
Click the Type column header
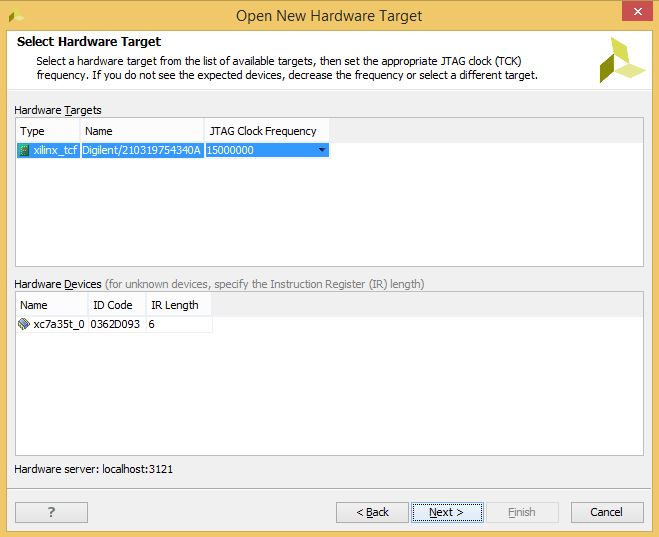pyautogui.click(x=48, y=131)
